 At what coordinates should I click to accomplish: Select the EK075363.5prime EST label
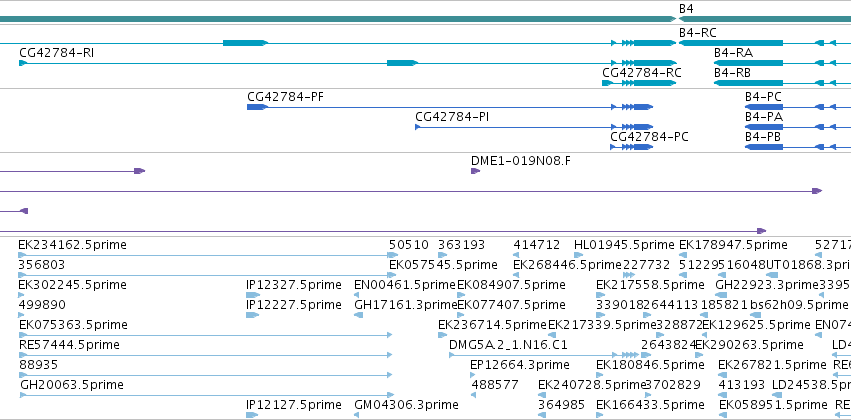(x=73, y=324)
